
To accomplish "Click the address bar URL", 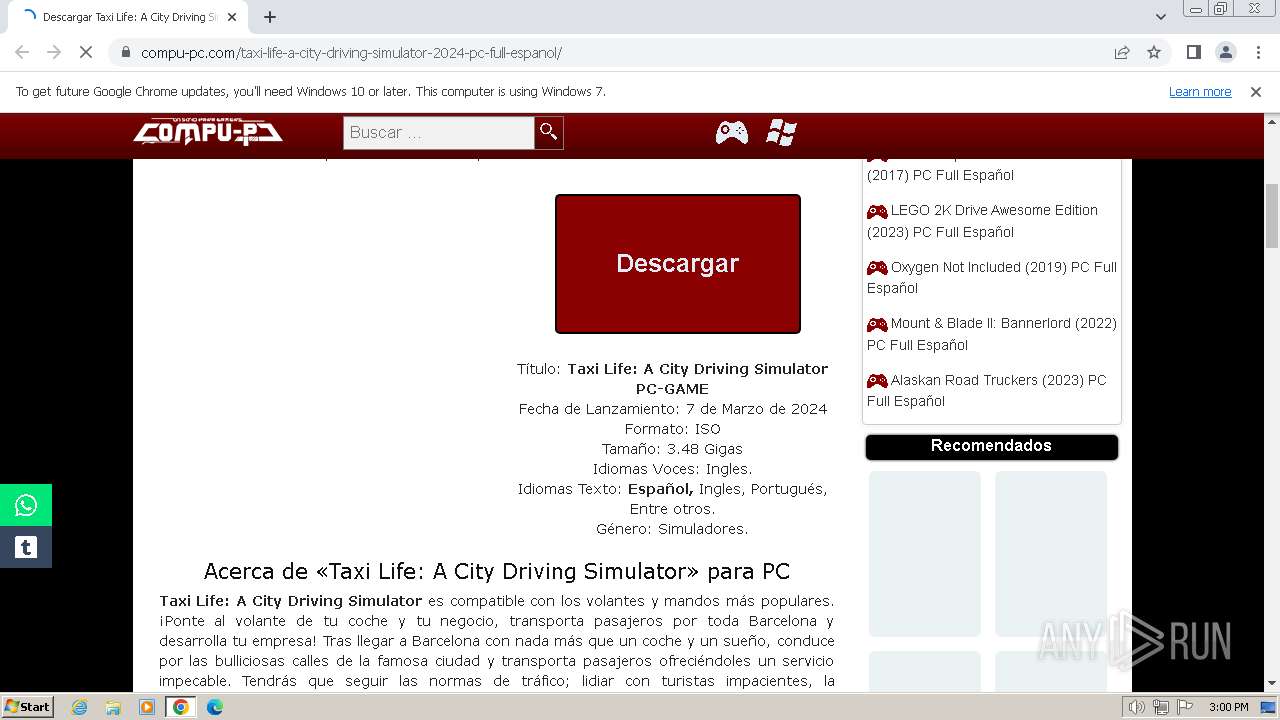I will pyautogui.click(x=351, y=52).
